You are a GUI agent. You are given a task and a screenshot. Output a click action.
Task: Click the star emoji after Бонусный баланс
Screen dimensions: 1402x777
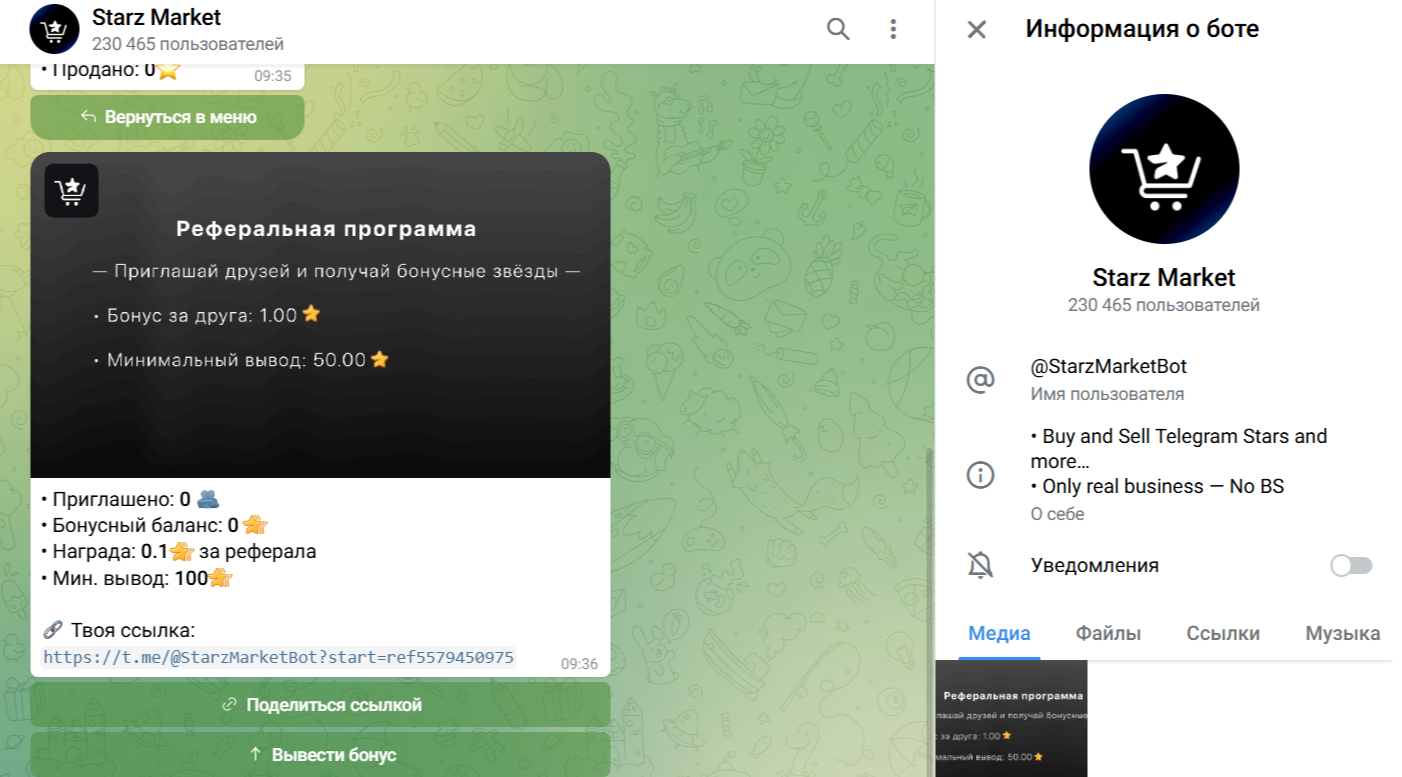pos(254,525)
